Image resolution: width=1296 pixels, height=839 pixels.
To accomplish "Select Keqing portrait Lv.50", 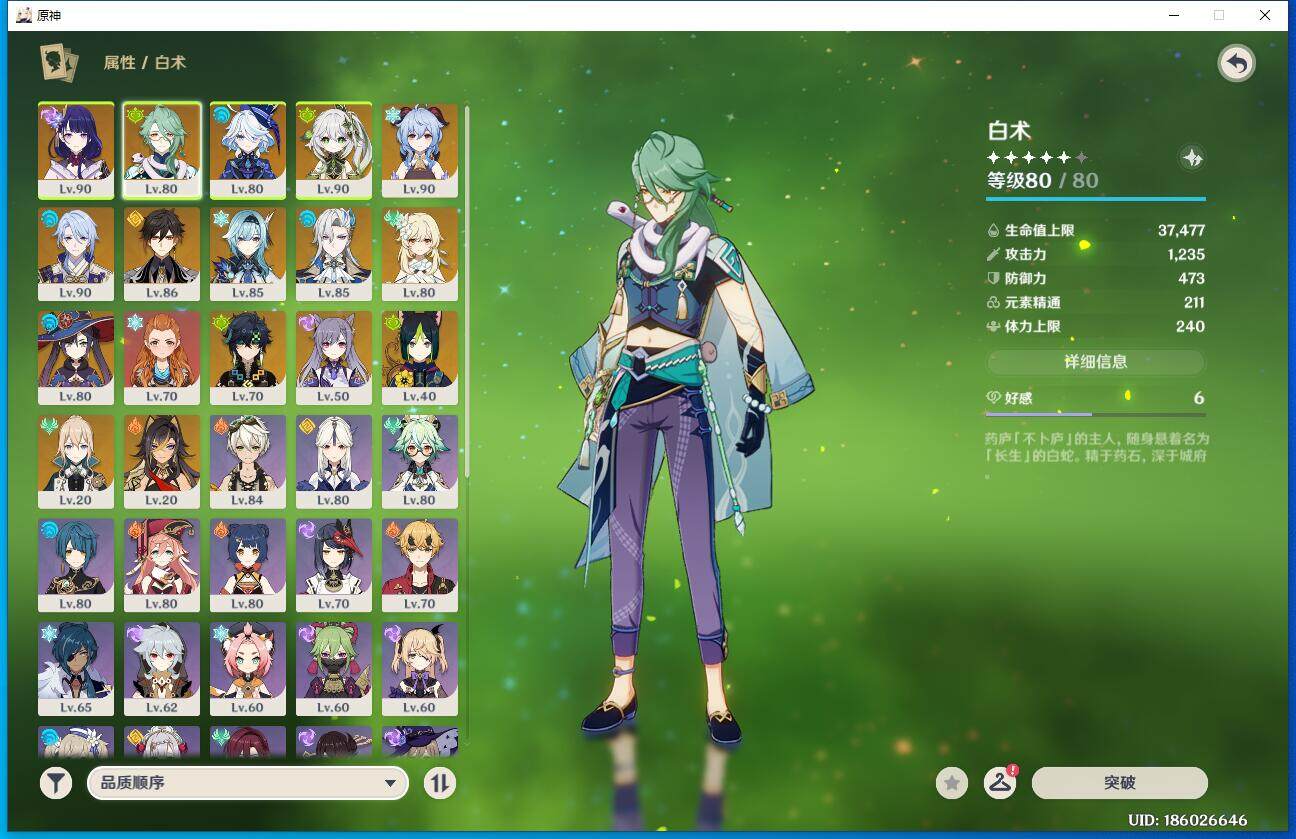I will 334,358.
